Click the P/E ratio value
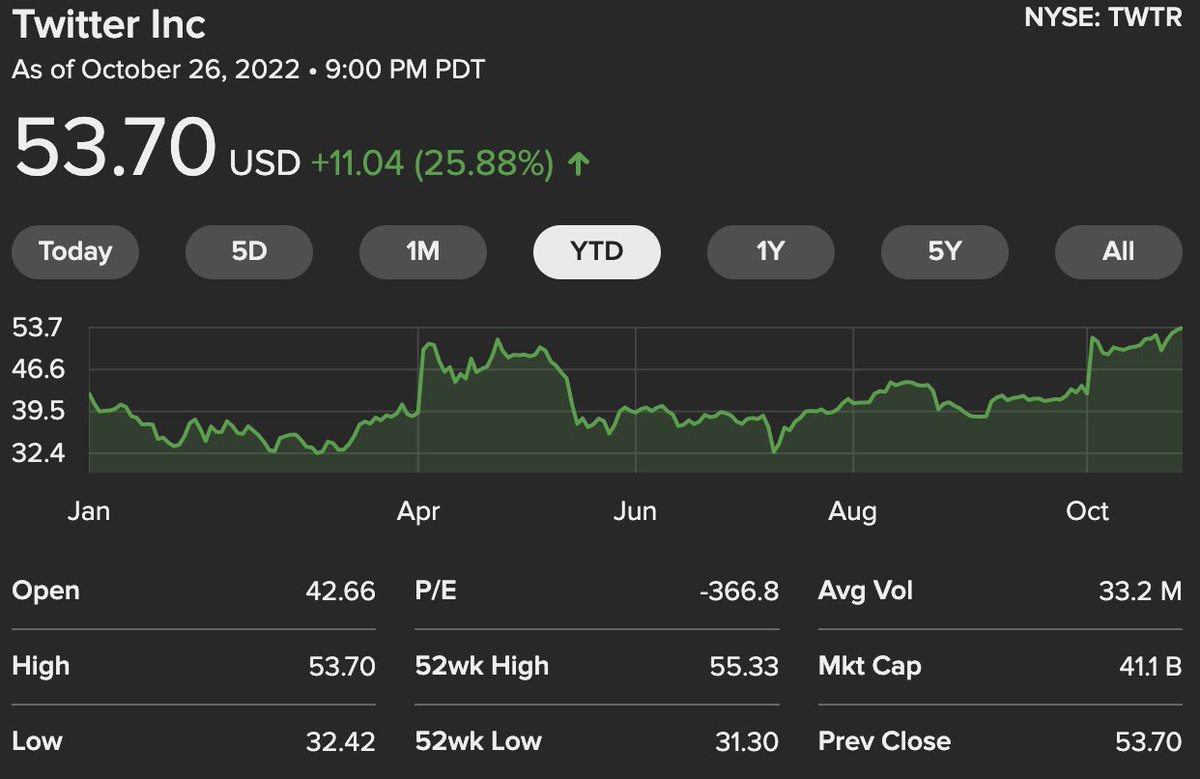 coord(740,591)
